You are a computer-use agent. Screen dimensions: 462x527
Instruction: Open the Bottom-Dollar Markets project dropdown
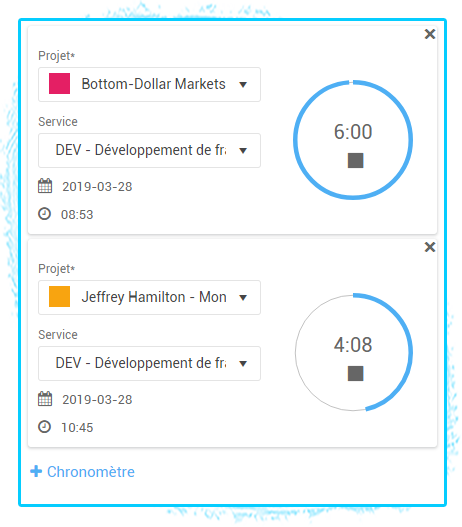tap(149, 84)
